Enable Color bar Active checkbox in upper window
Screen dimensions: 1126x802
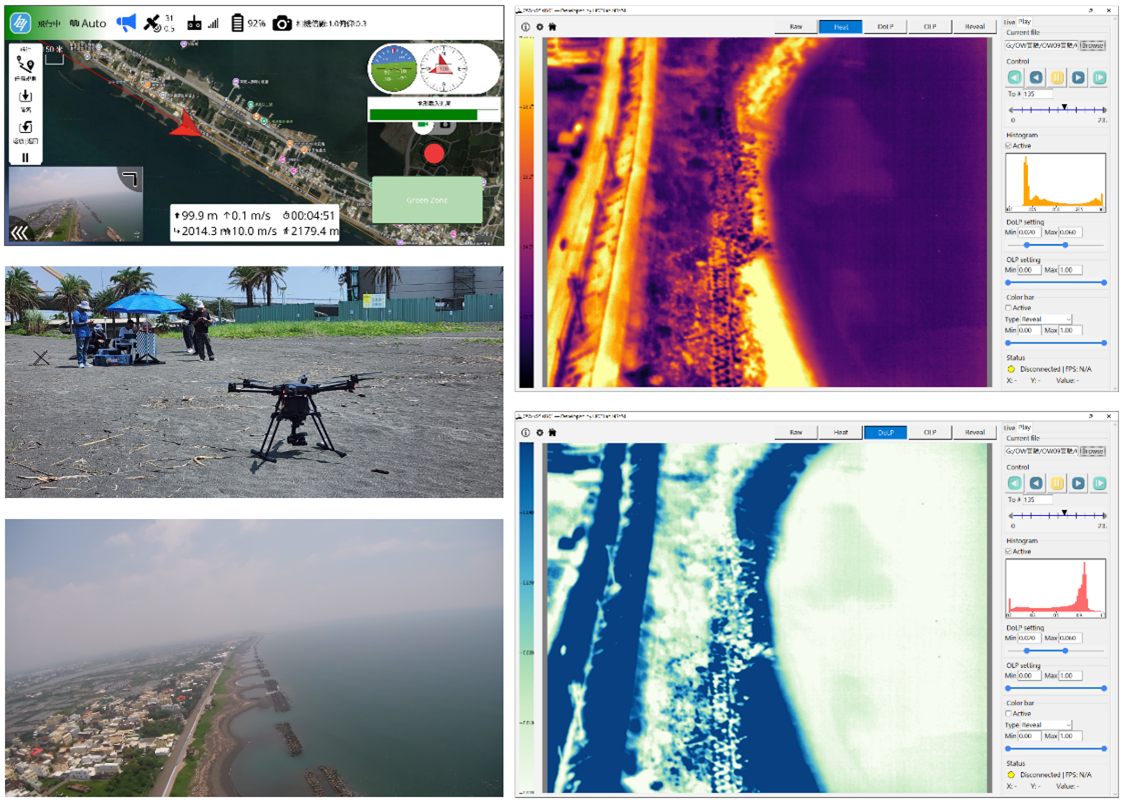tap(1008, 308)
